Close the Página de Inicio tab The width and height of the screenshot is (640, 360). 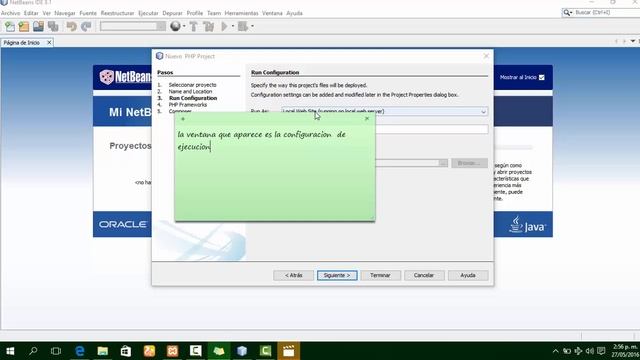(x=49, y=42)
